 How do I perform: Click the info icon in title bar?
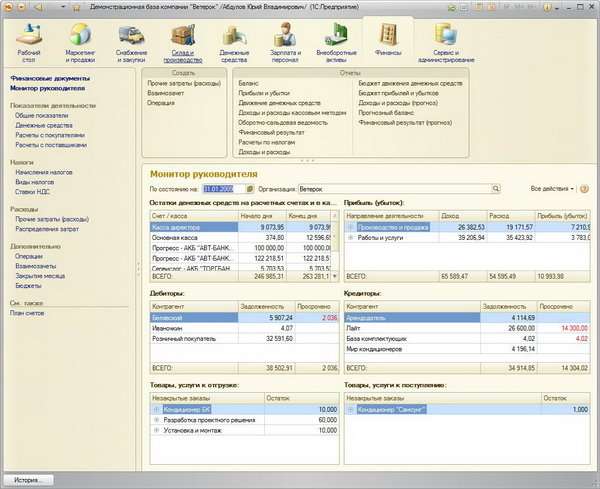[548, 7]
